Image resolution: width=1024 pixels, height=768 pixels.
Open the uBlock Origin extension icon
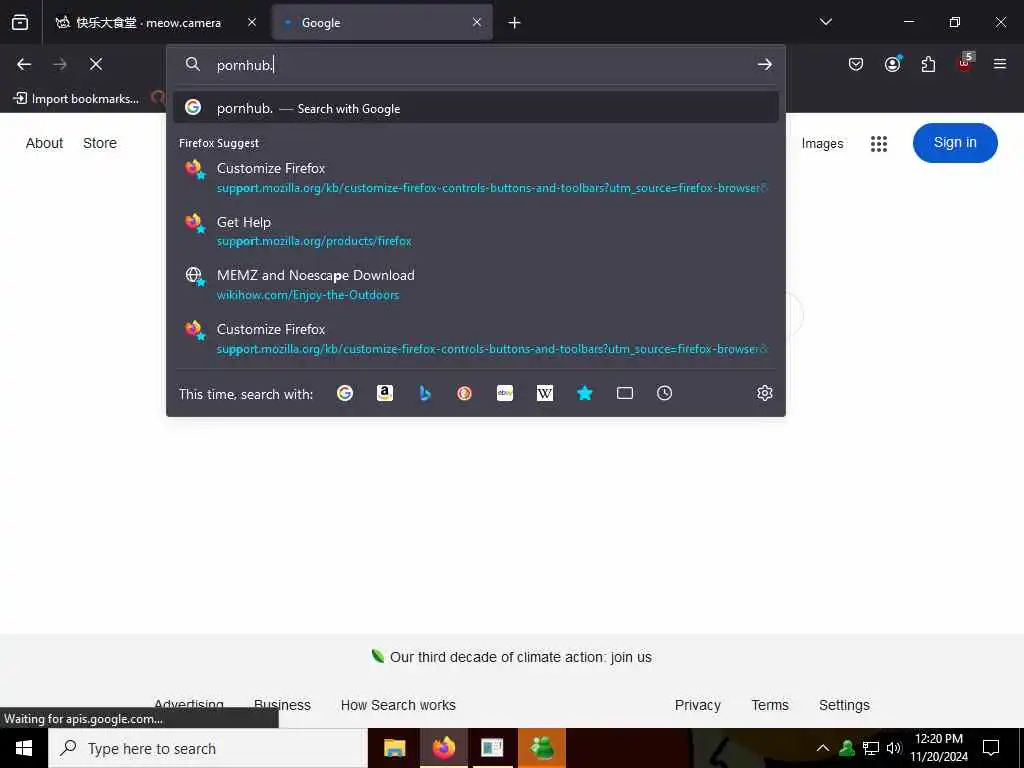(x=965, y=63)
